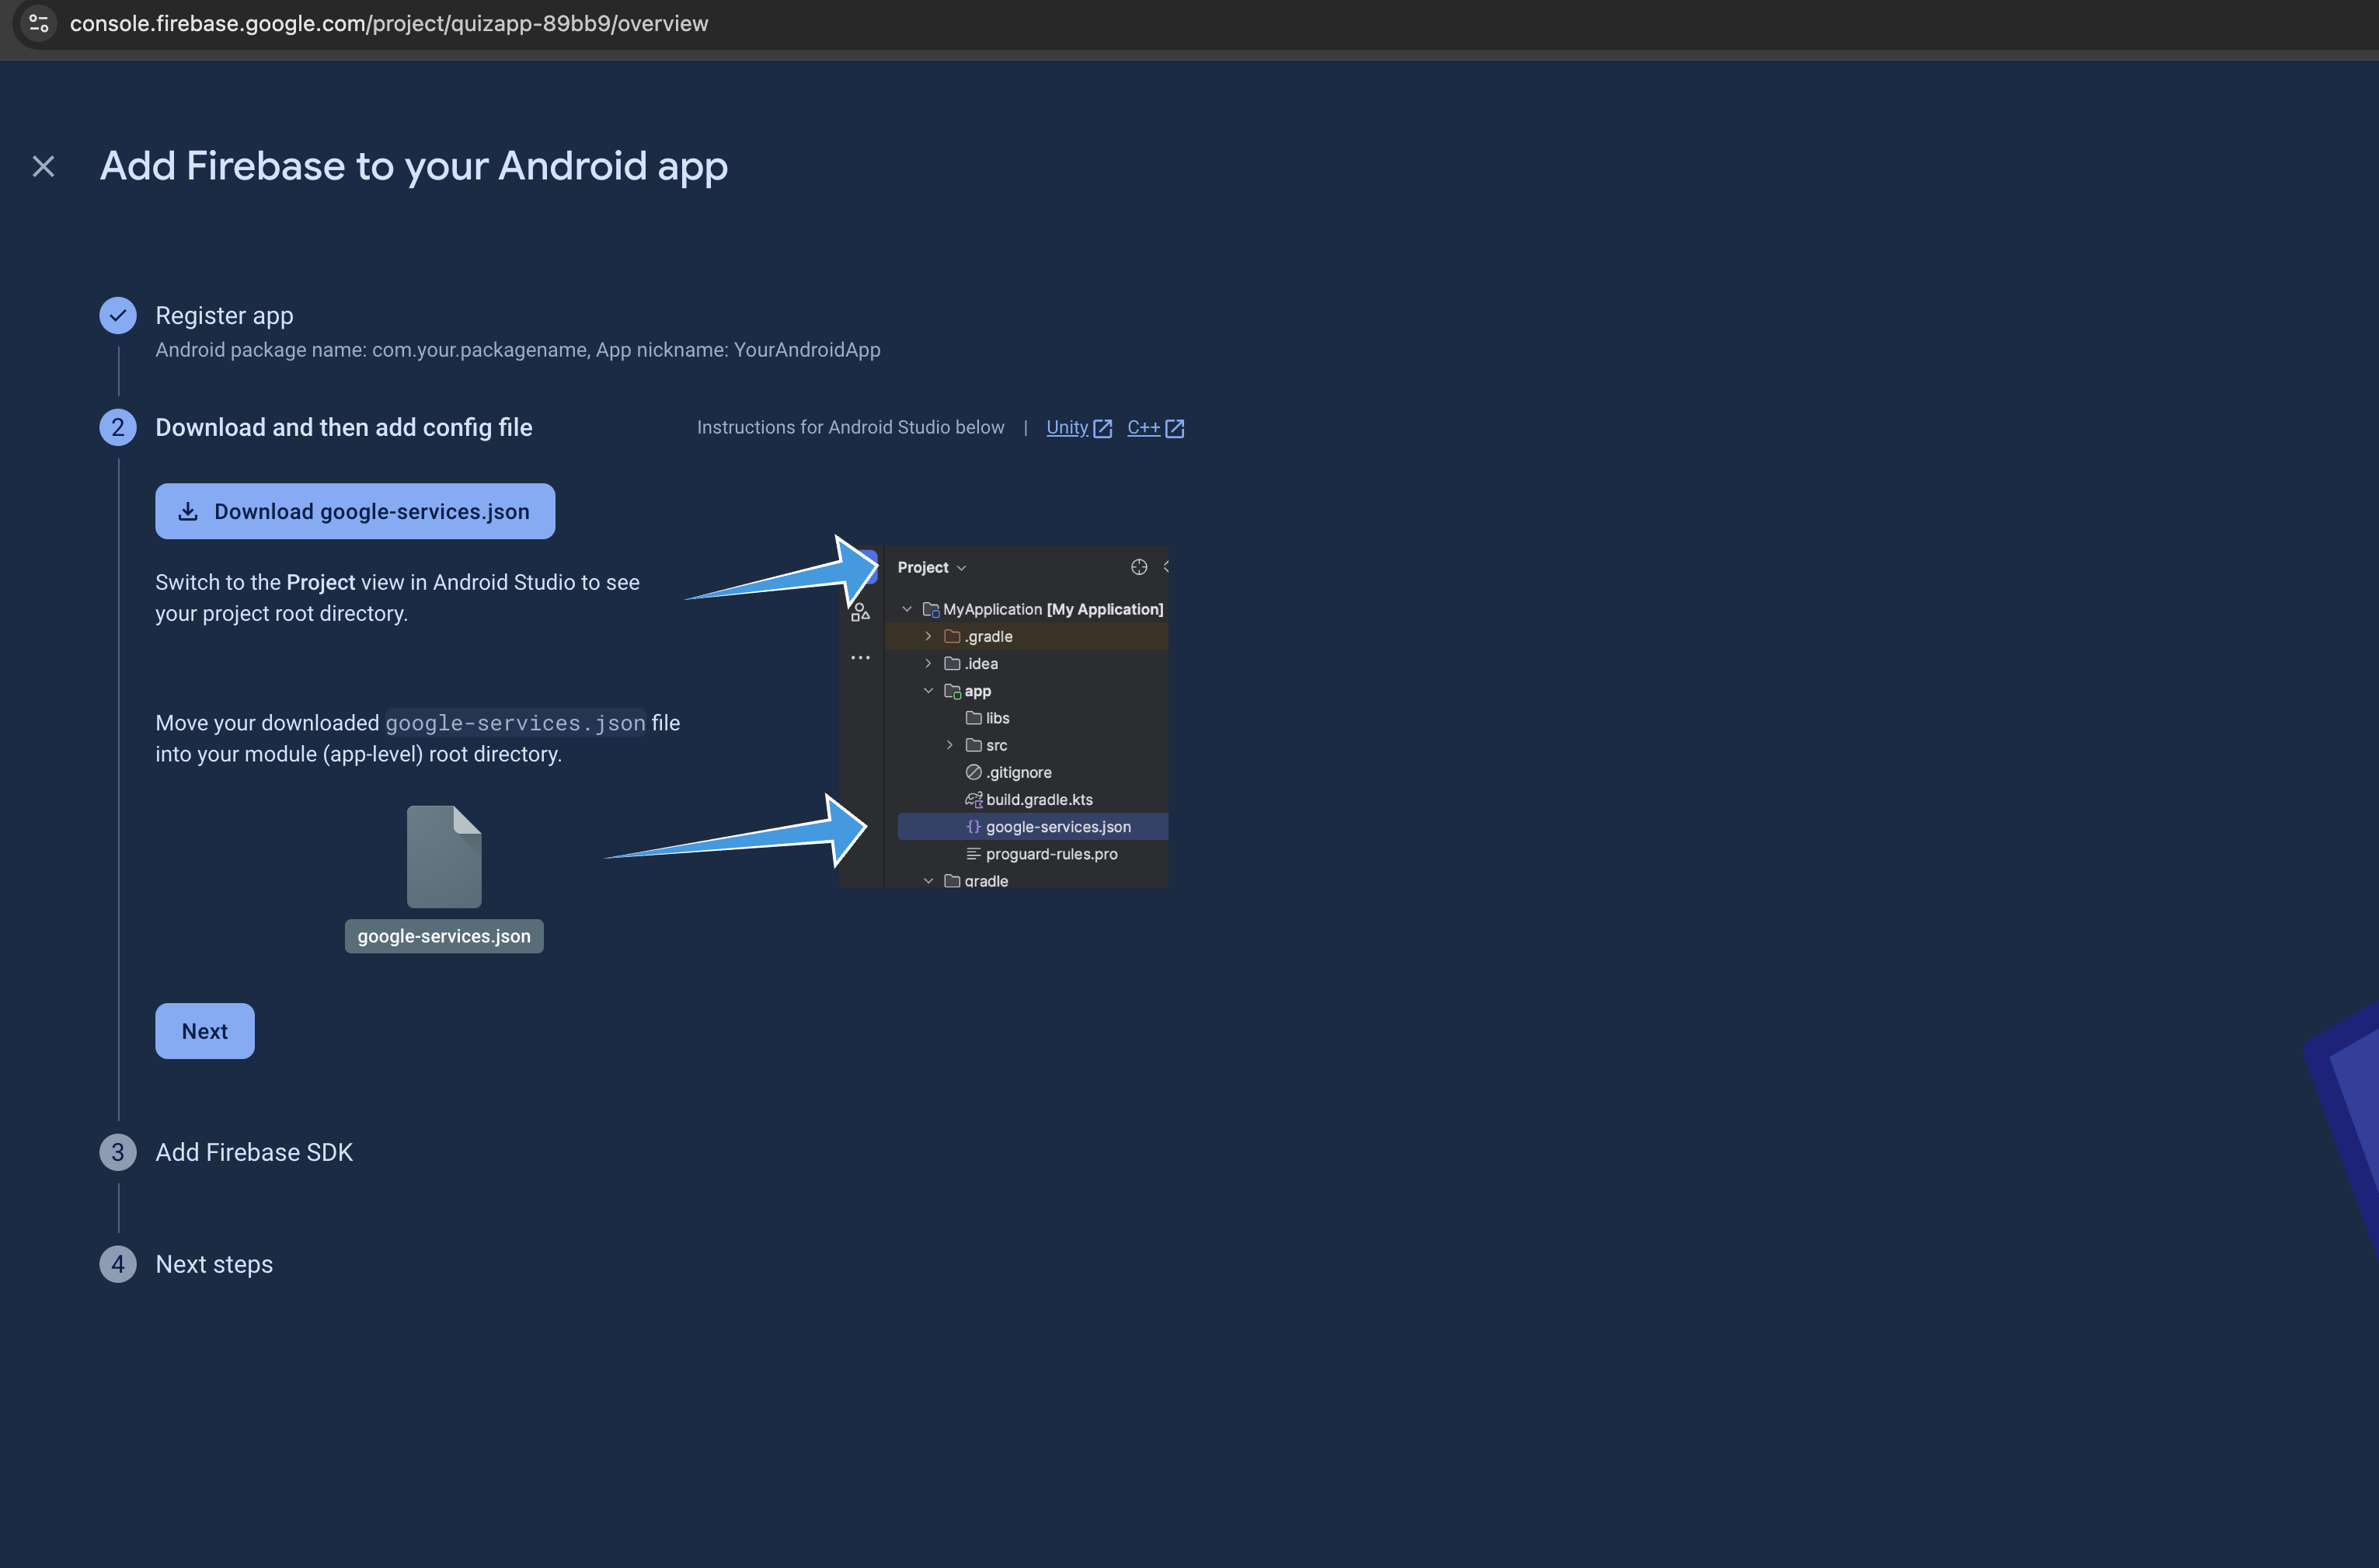Click the C++ external link icon

(1175, 429)
